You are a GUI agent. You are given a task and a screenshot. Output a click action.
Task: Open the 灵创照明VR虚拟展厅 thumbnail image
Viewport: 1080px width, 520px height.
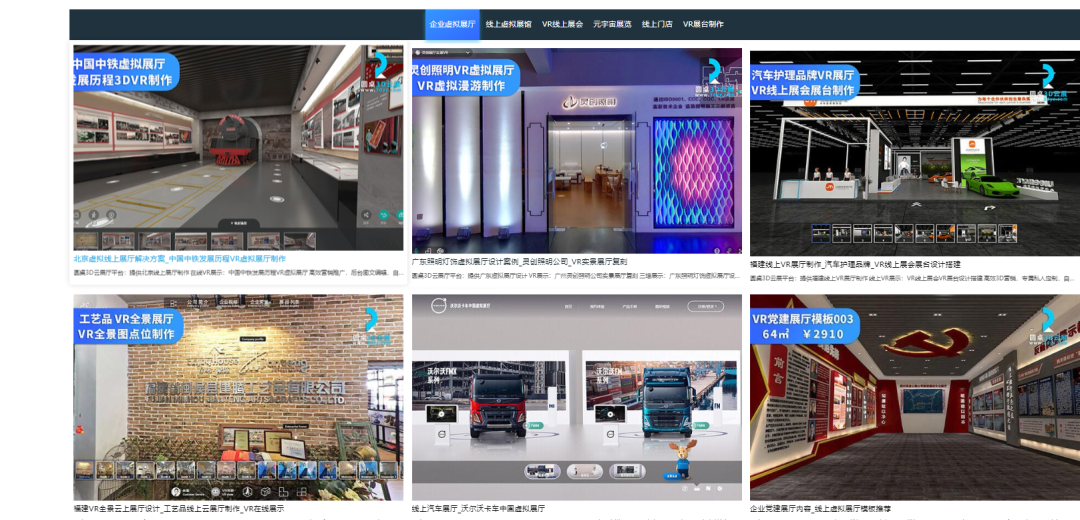pyautogui.click(x=577, y=151)
